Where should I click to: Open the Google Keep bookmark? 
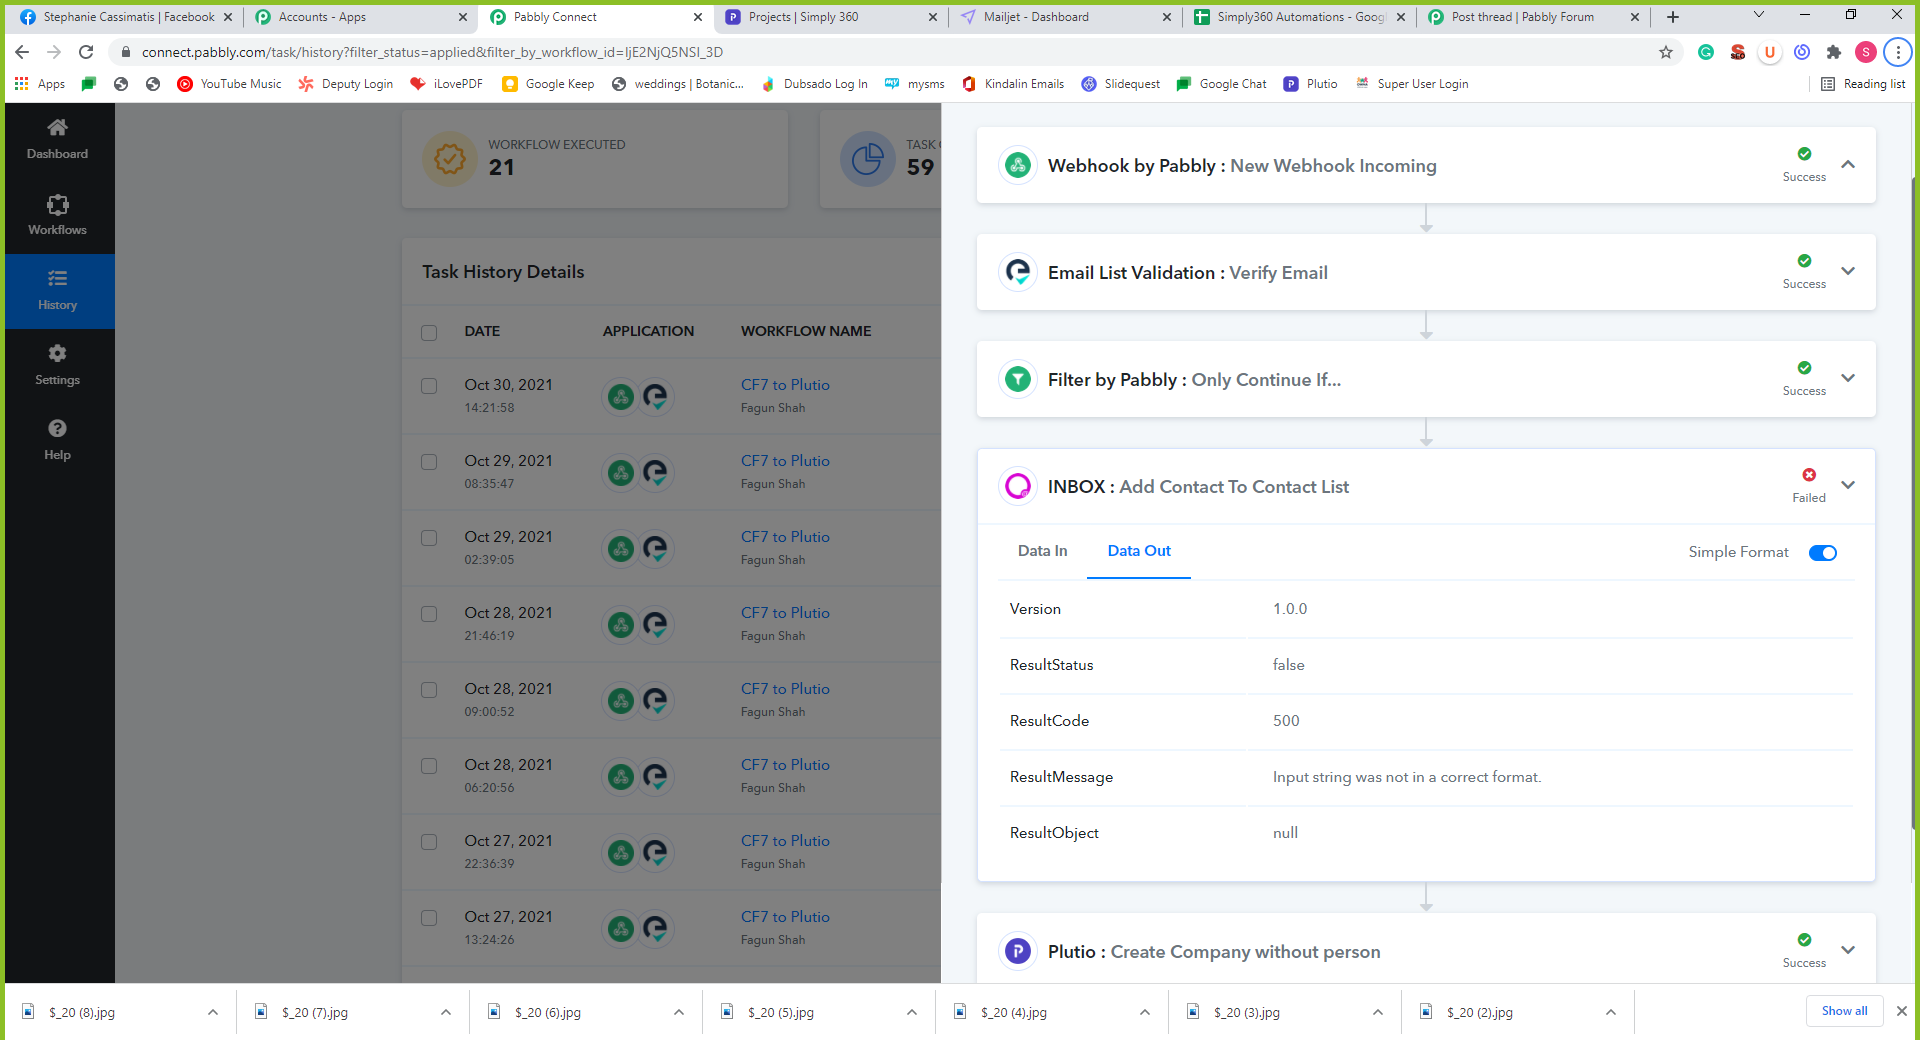(548, 84)
